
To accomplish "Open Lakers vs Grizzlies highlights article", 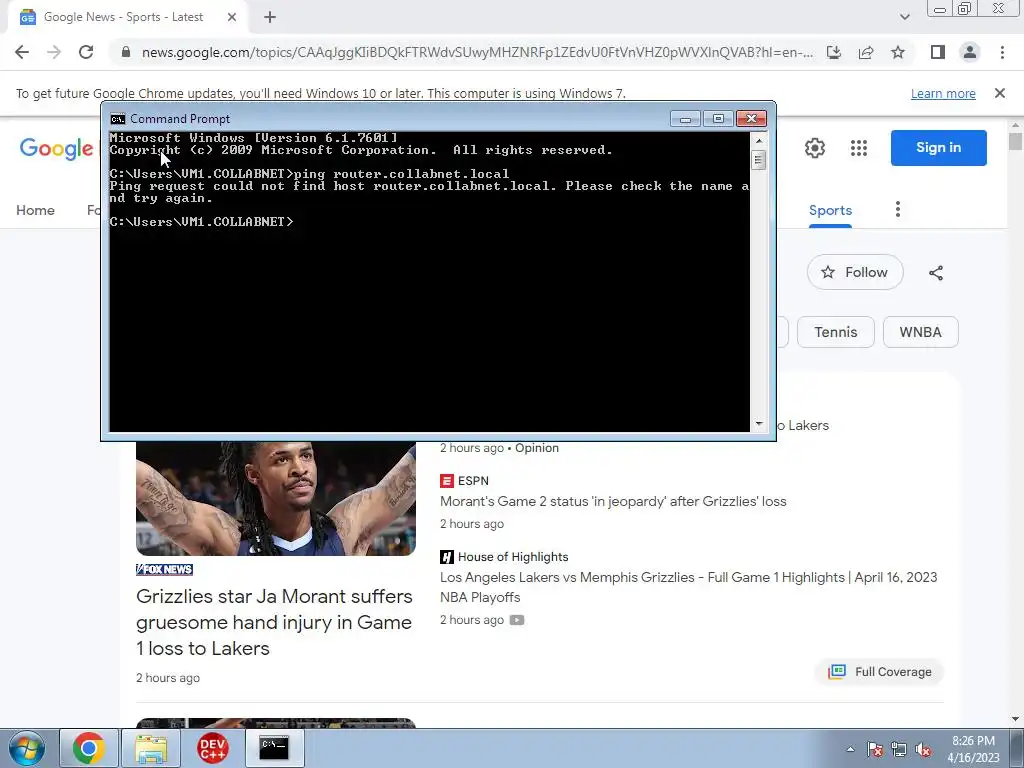I will click(688, 587).
